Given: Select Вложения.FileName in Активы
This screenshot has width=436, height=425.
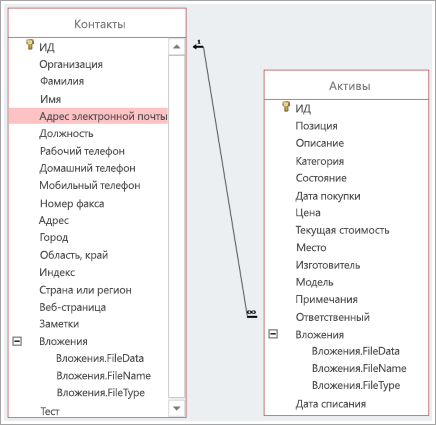Looking at the screenshot, I should click(x=359, y=368).
